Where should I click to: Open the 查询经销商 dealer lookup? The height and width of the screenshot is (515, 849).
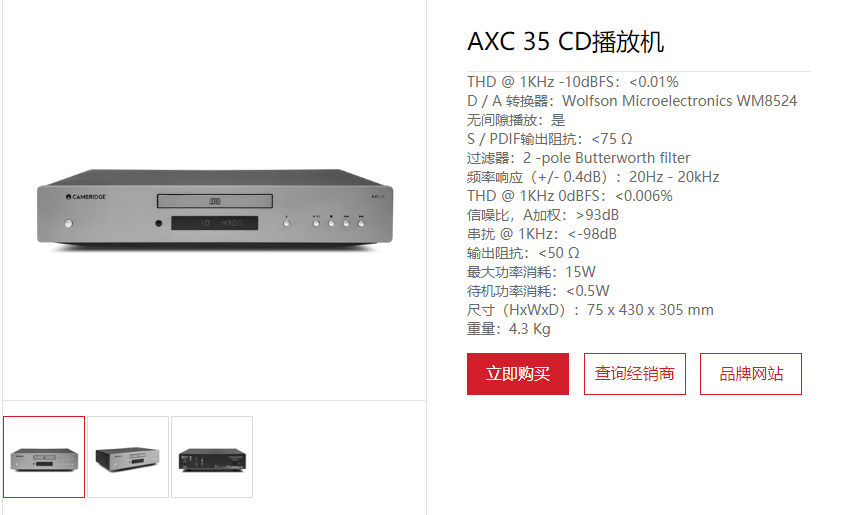[635, 374]
